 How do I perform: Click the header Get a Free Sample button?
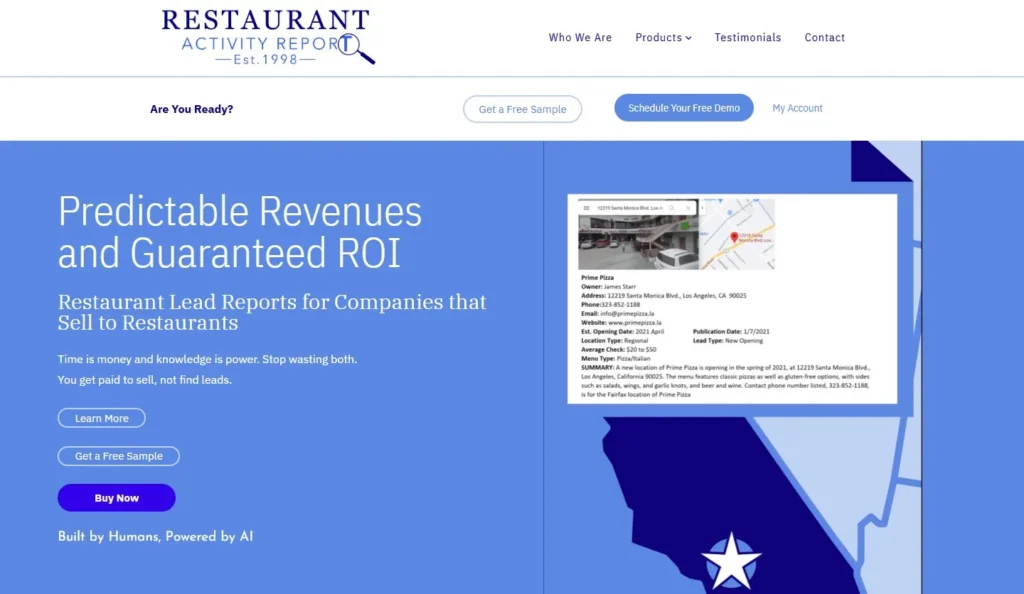[x=522, y=109]
